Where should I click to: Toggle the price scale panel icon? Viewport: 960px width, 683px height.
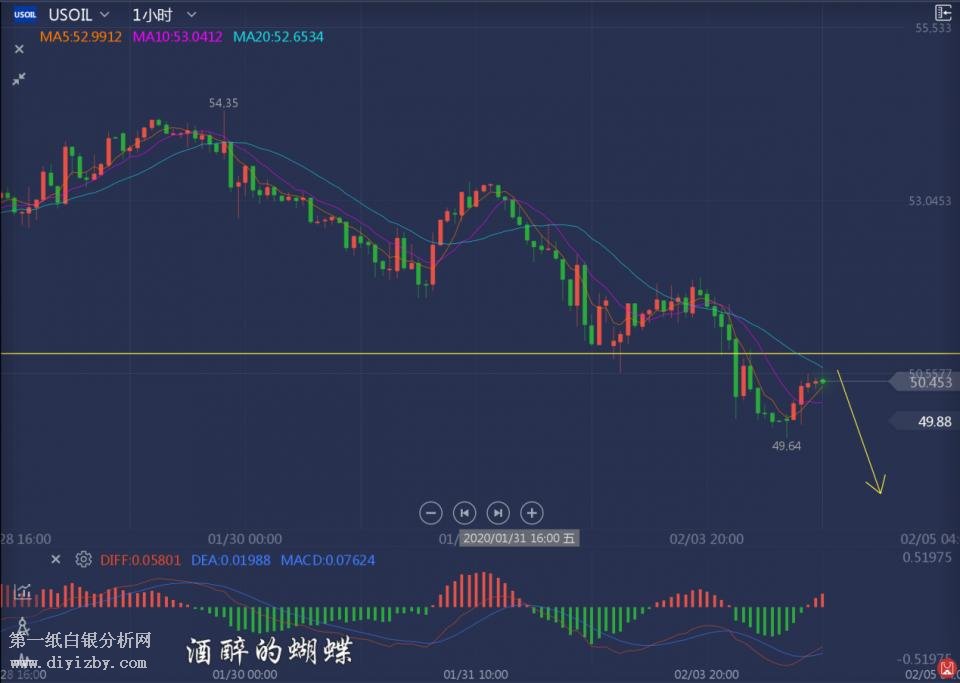pyautogui.click(x=943, y=12)
